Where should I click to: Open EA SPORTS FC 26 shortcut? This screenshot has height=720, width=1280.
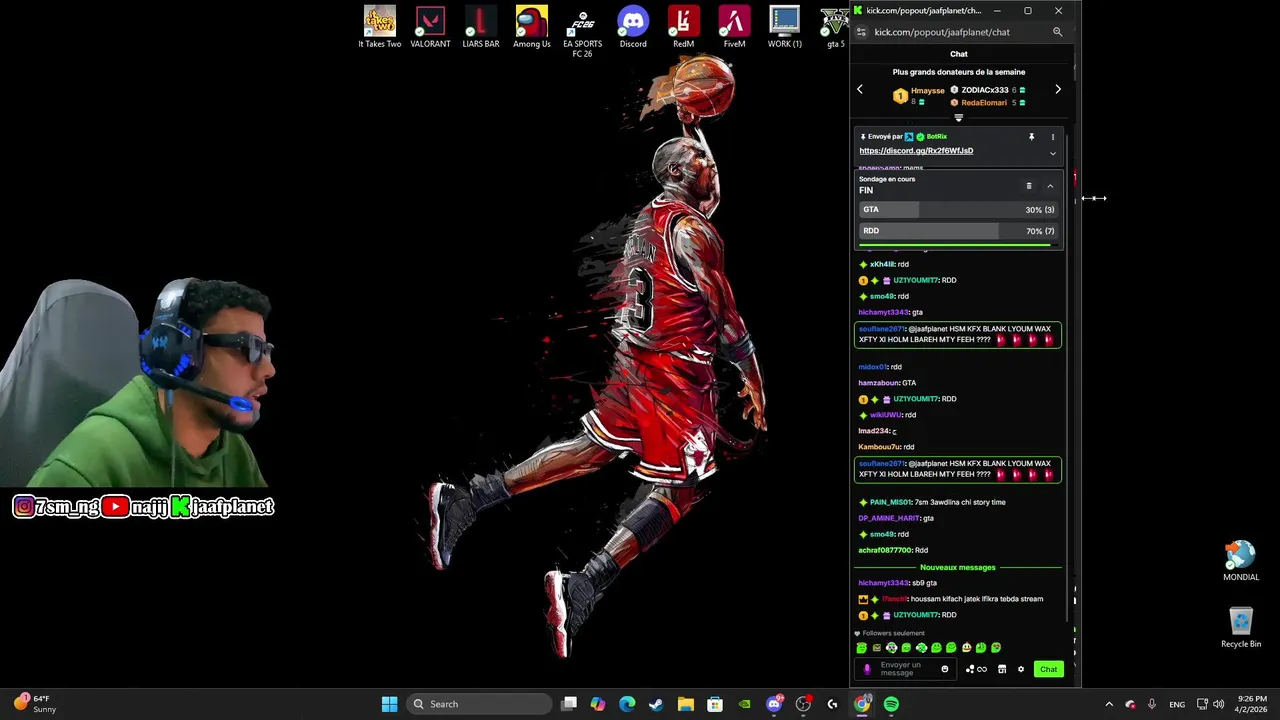pos(582,31)
